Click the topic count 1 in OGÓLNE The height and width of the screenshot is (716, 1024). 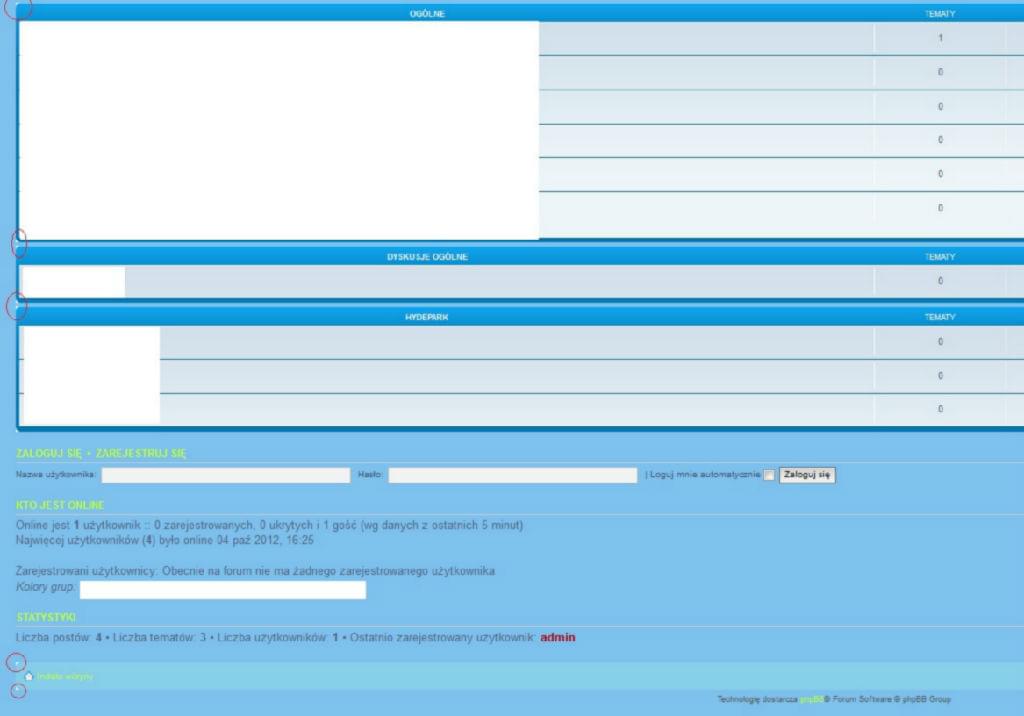click(x=940, y=38)
